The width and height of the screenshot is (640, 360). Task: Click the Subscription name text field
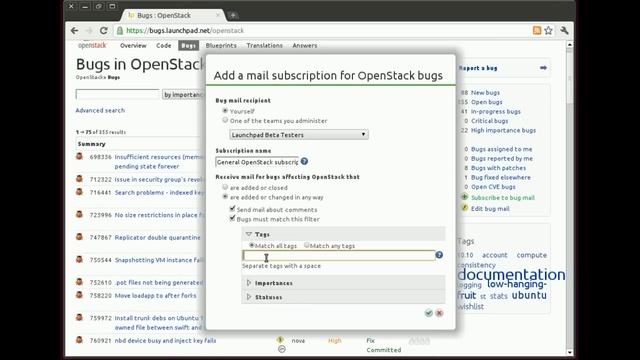tap(257, 162)
